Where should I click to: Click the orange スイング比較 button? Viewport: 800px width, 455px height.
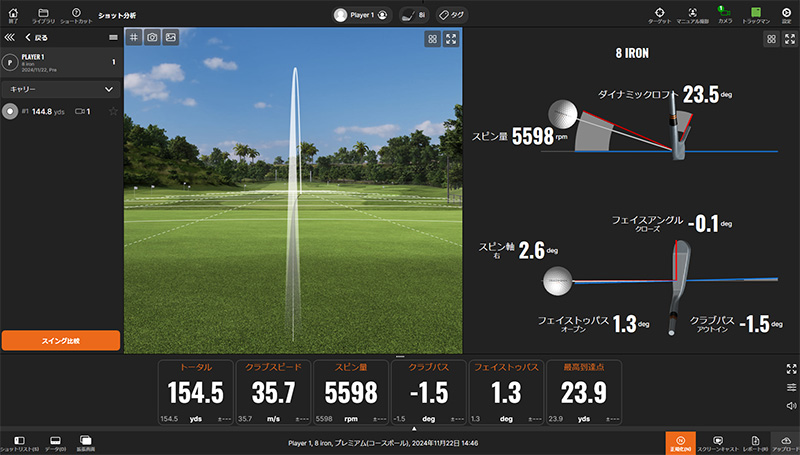click(x=61, y=340)
